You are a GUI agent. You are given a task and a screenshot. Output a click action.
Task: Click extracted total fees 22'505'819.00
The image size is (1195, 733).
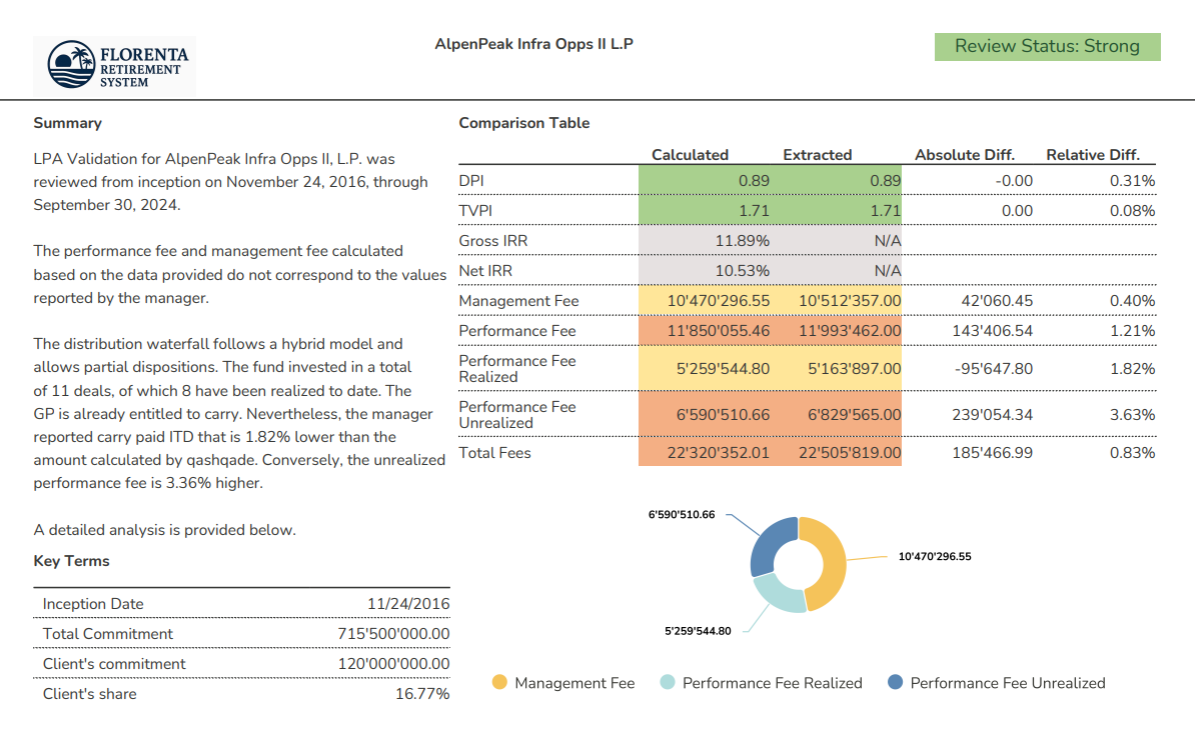[850, 453]
